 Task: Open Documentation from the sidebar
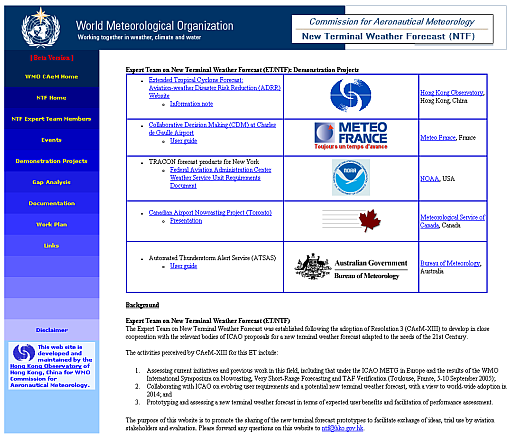coord(52,203)
